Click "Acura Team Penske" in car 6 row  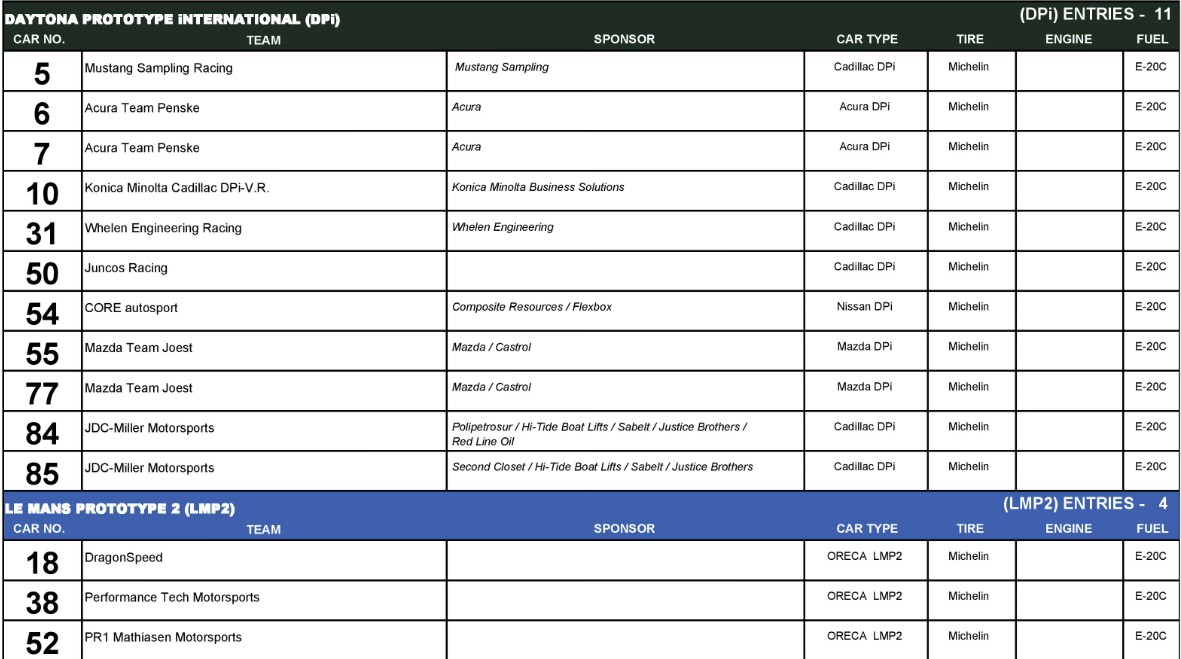tap(142, 108)
